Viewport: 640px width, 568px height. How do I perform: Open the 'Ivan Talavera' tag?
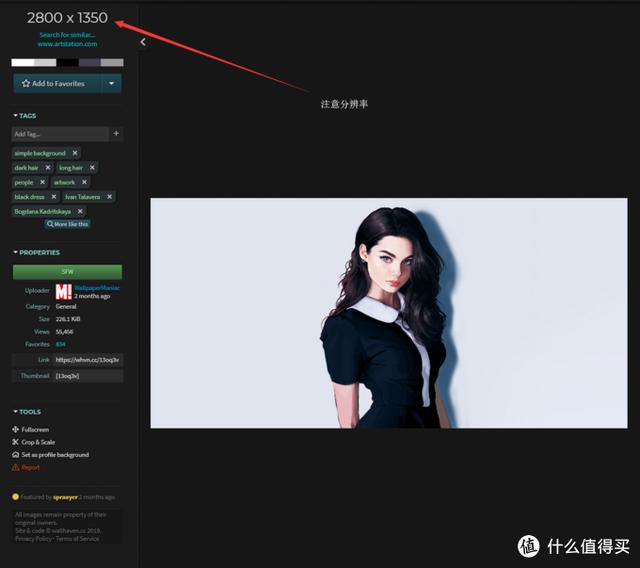point(82,197)
